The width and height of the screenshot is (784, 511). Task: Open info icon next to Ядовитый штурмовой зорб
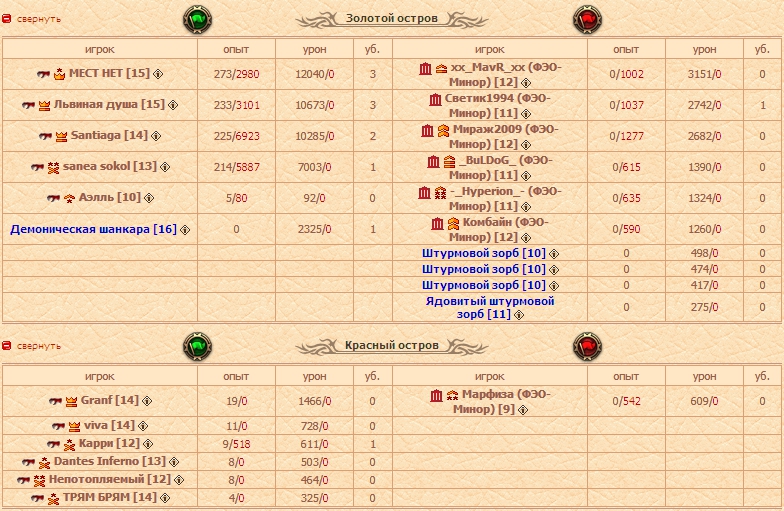[519, 315]
